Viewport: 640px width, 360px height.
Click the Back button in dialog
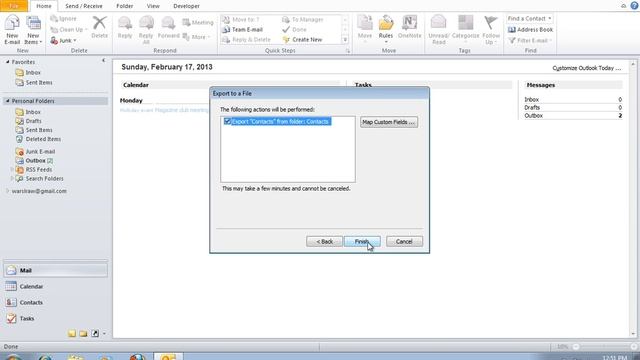click(324, 242)
